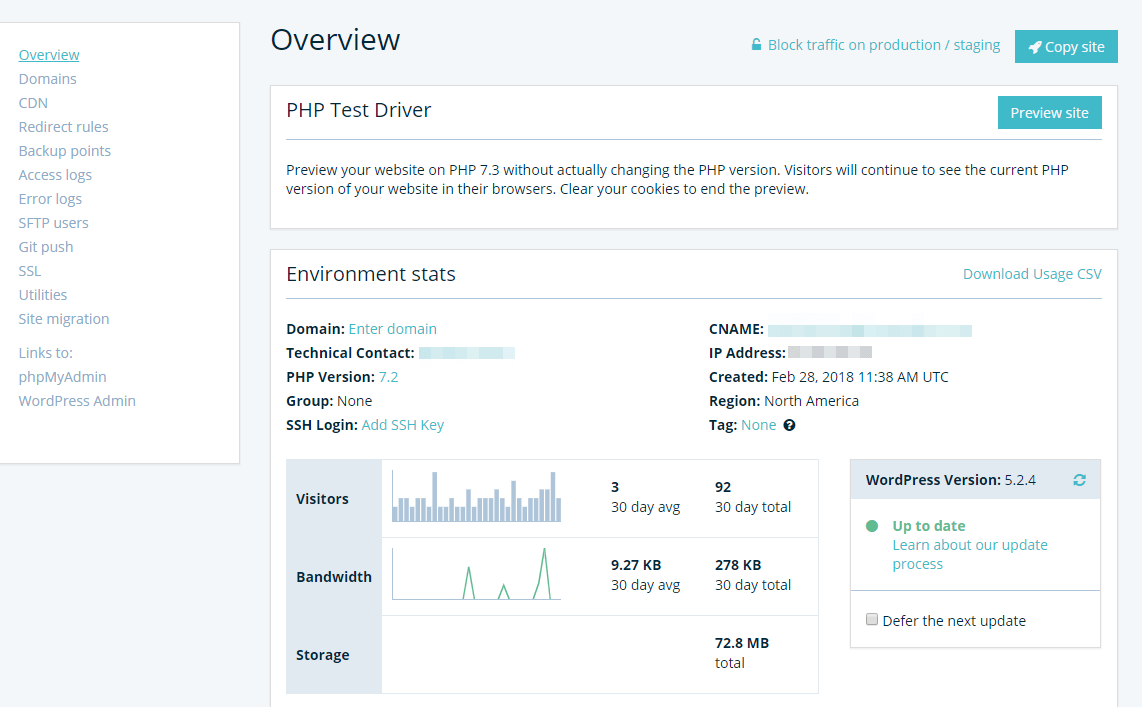The image size is (1142, 707).
Task: Click the 72.8 MB storage total
Action: click(x=741, y=643)
